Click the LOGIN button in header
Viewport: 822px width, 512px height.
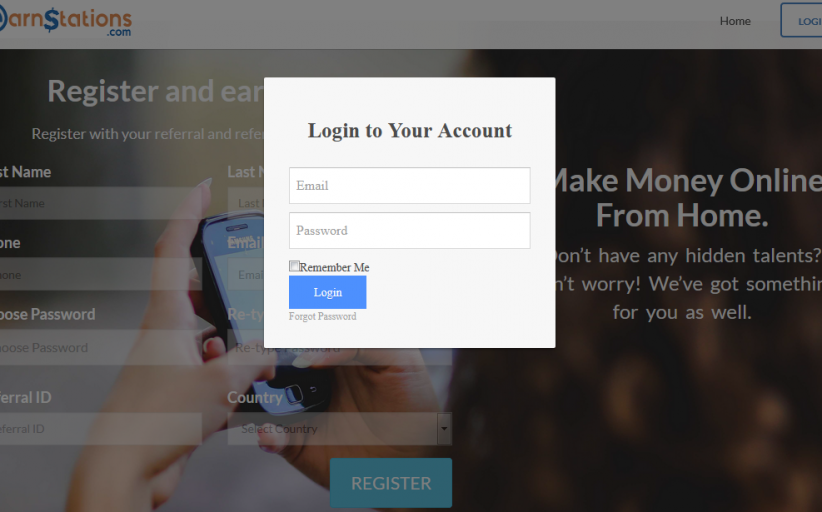[x=801, y=20]
